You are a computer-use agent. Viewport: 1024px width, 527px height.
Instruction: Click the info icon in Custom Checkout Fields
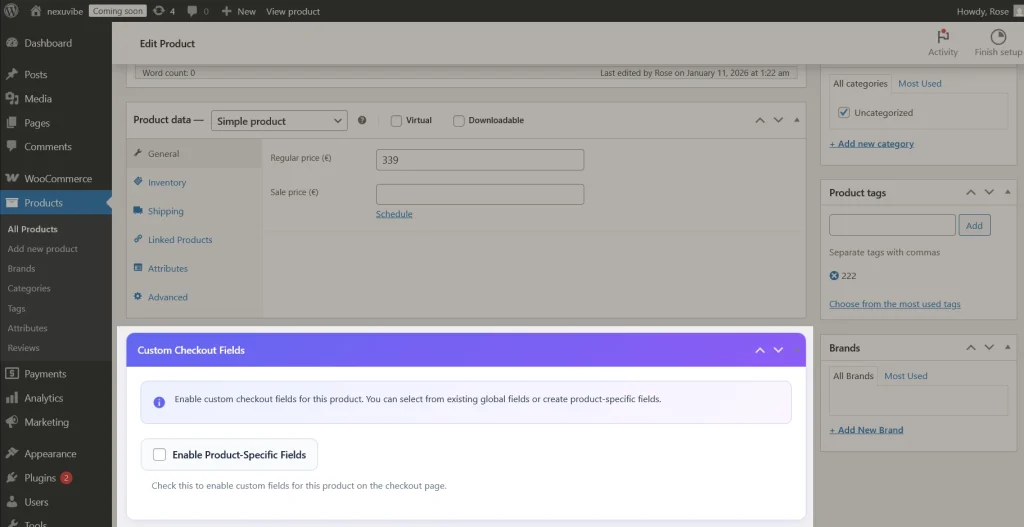[159, 402]
